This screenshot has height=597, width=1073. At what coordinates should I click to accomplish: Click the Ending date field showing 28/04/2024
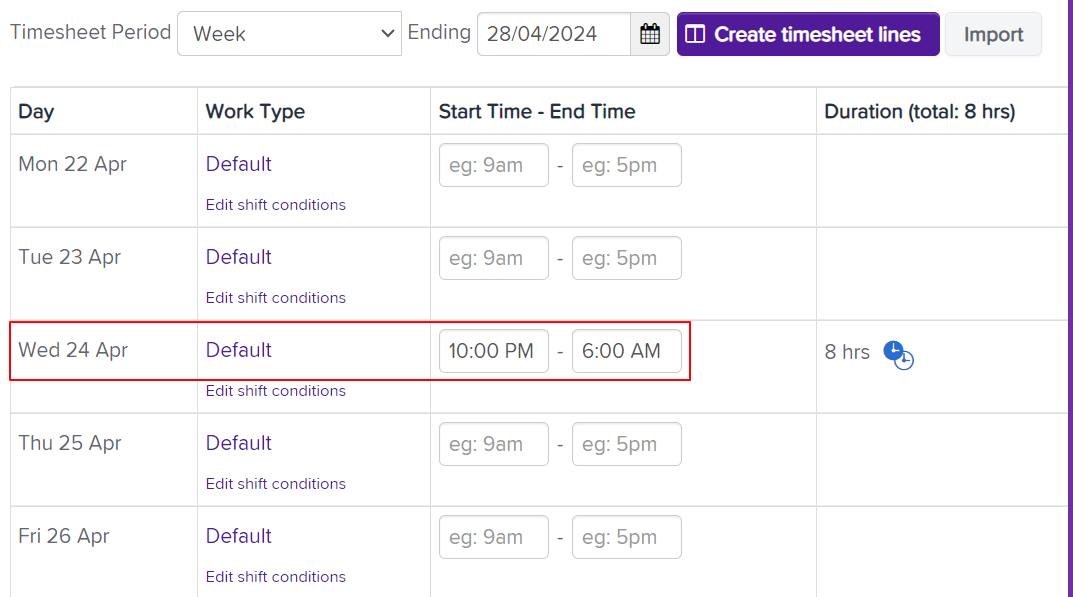click(553, 34)
